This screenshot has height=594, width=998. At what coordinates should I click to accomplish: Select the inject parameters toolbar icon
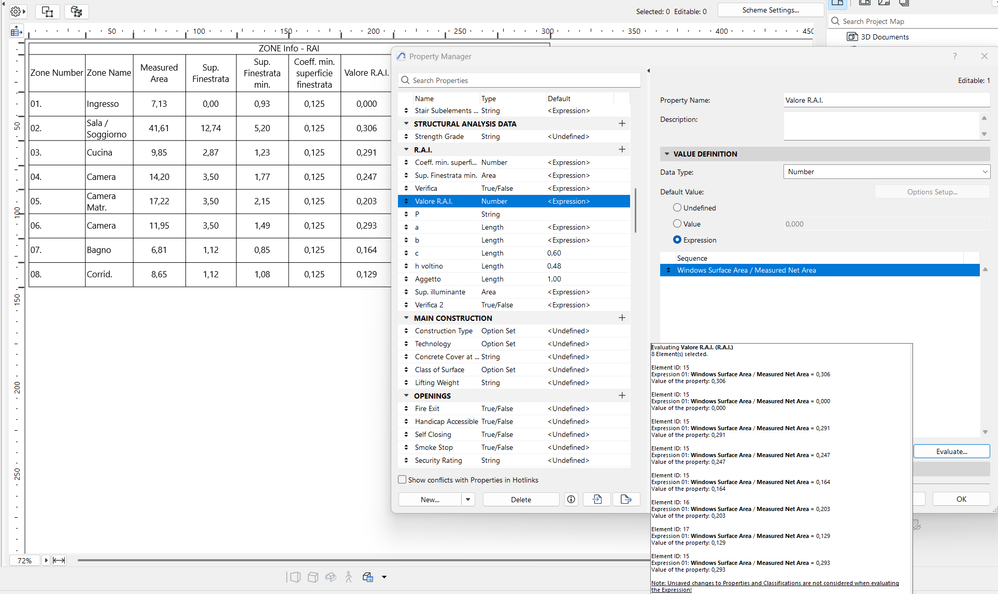(x=76, y=10)
